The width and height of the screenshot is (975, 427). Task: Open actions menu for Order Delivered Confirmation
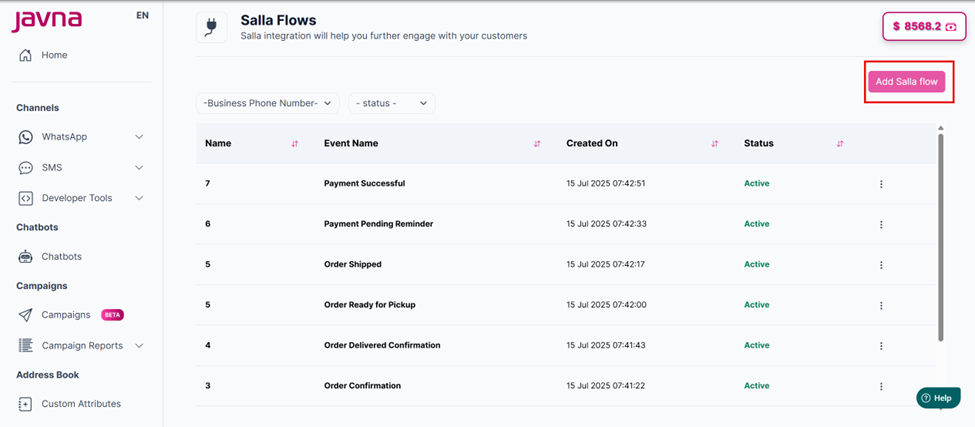[x=881, y=346]
